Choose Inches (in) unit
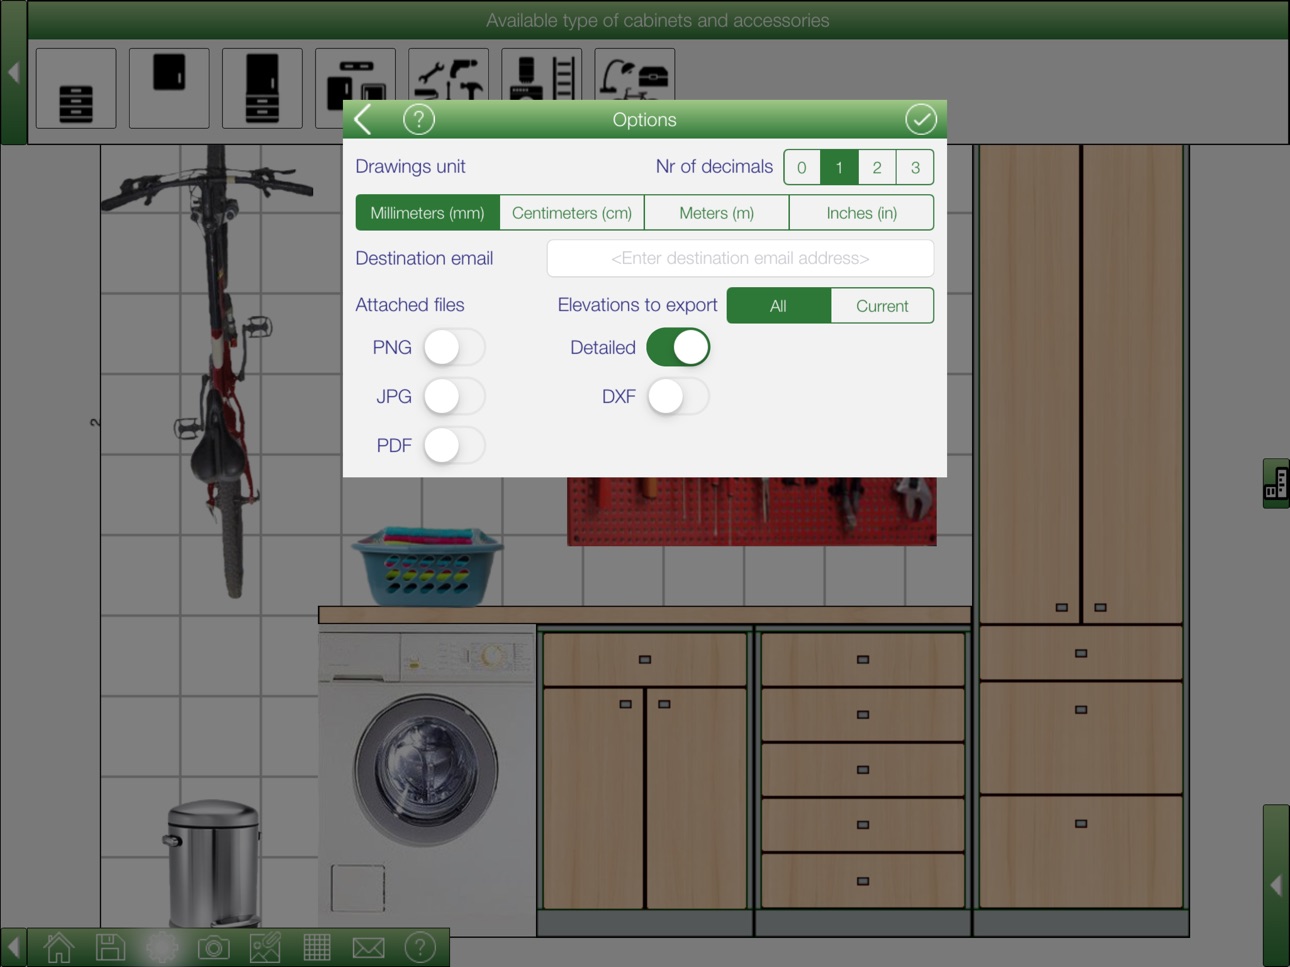Viewport: 1290px width, 967px height. click(x=862, y=213)
